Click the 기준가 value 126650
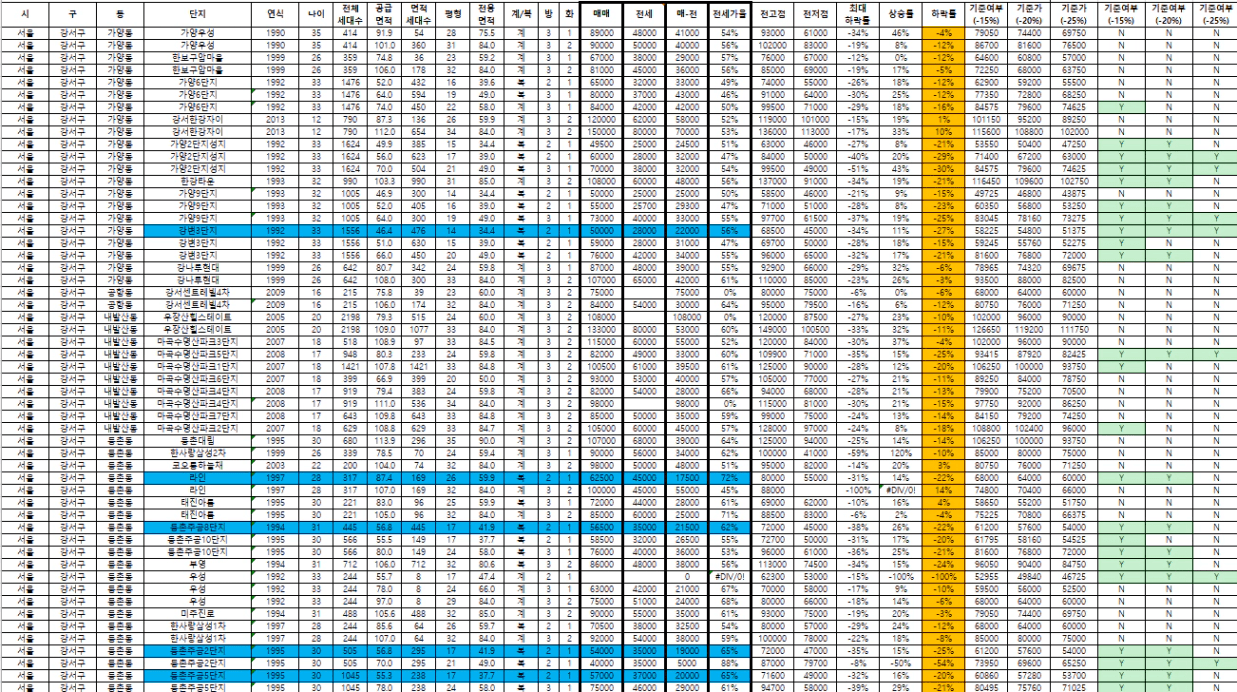 (989, 328)
